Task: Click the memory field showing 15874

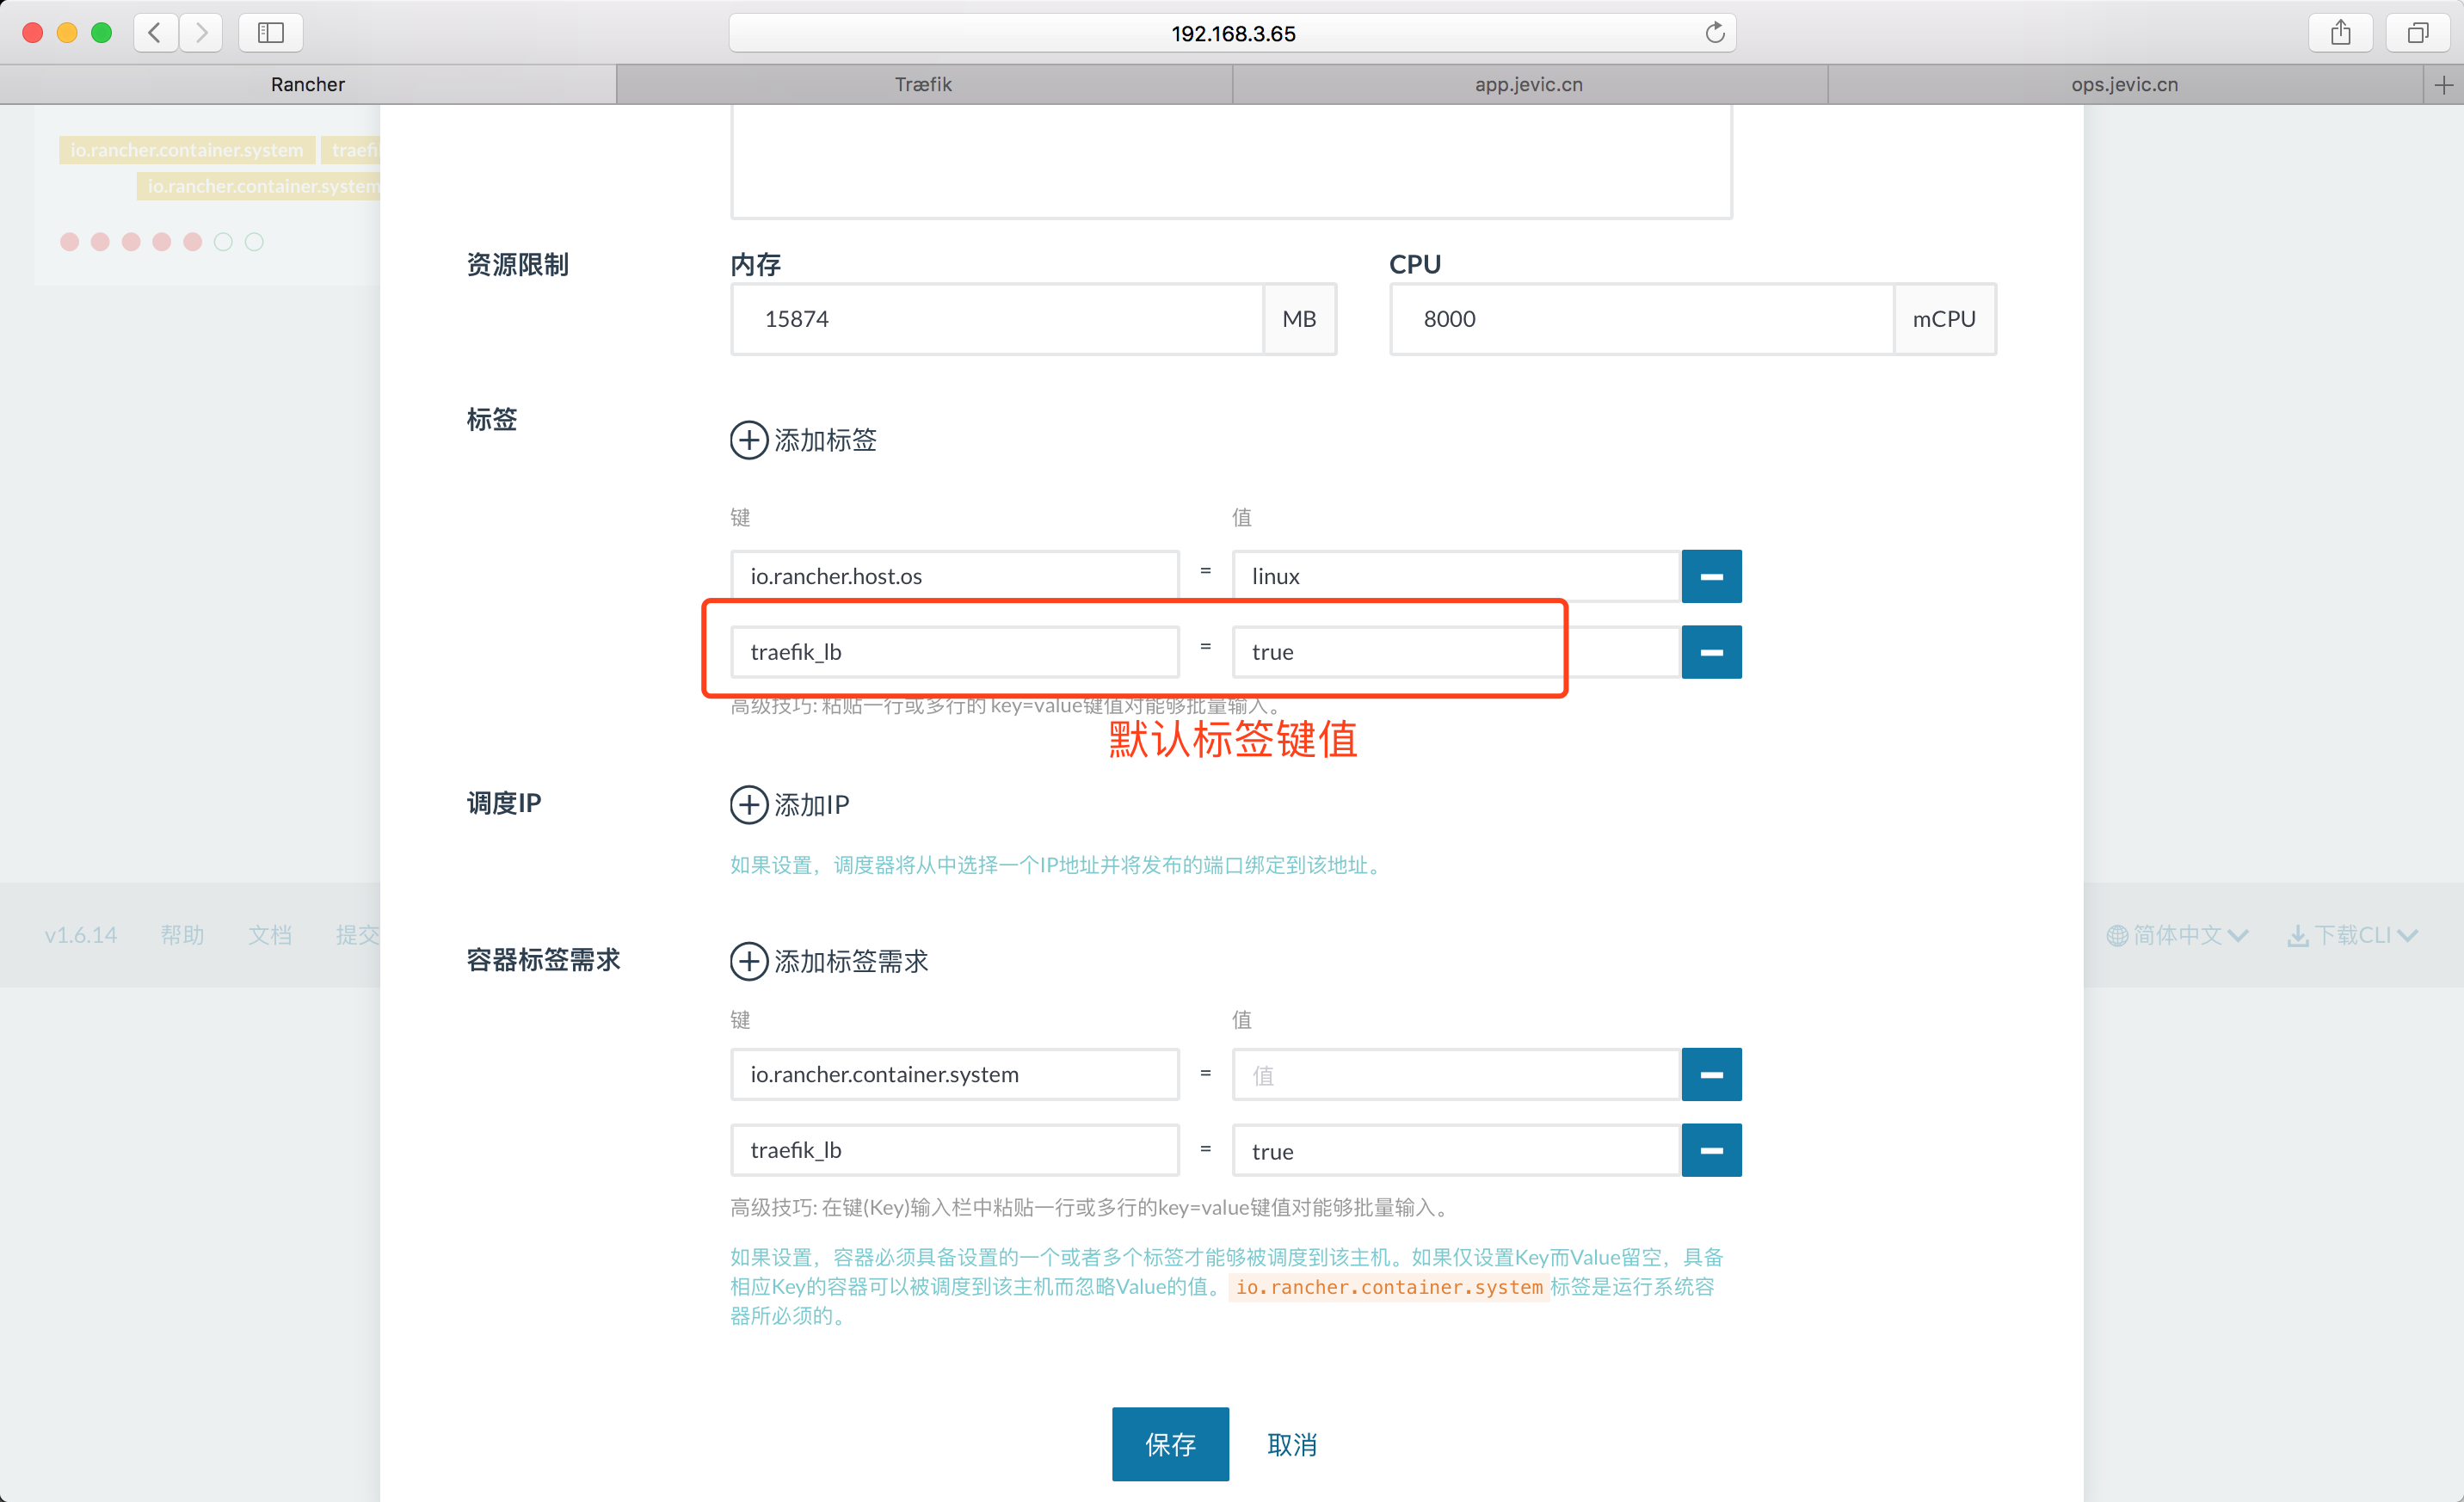Action: click(x=996, y=319)
